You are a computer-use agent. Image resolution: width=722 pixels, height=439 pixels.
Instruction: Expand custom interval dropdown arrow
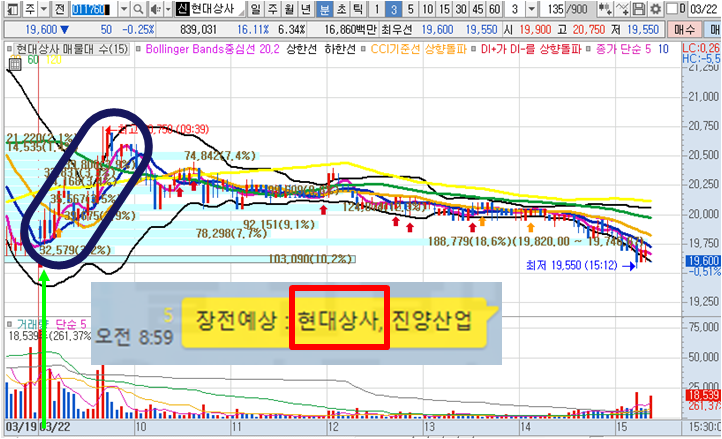coord(532,9)
